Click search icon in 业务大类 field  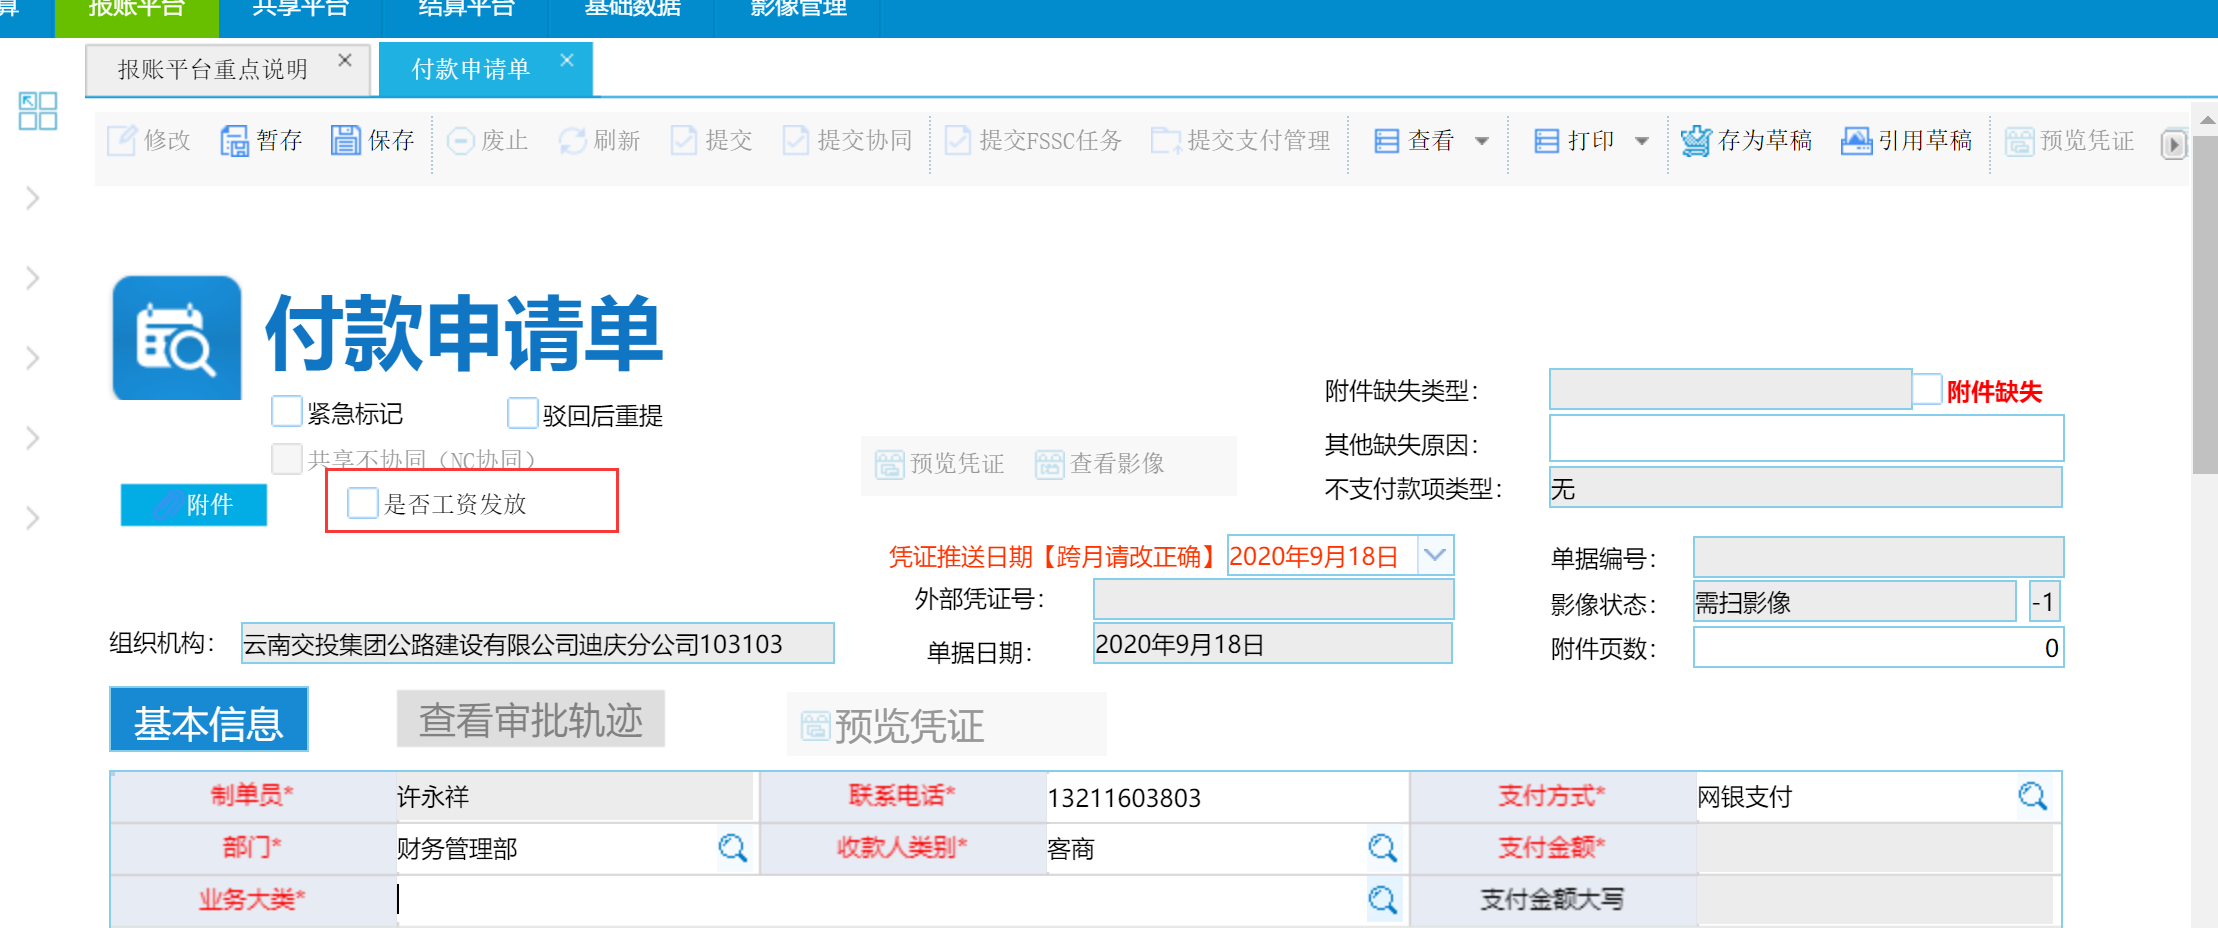(x=1383, y=900)
